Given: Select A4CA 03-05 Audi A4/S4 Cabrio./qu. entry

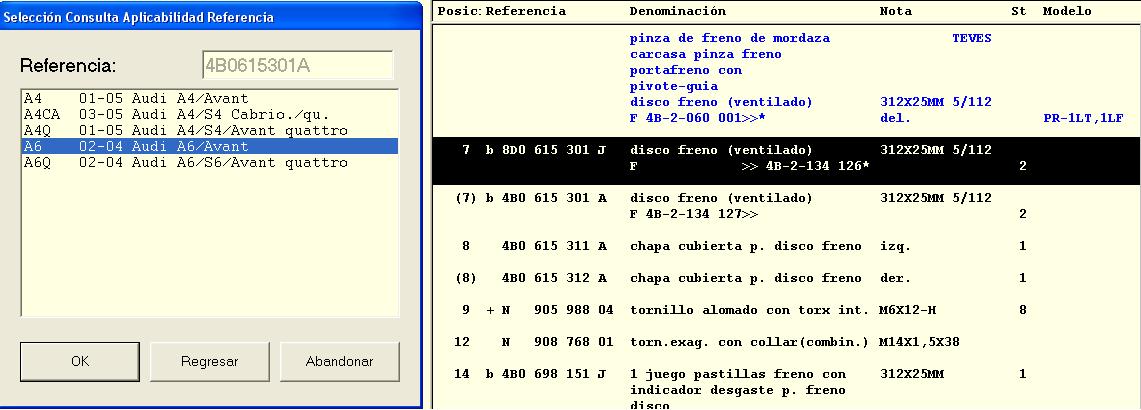Looking at the screenshot, I should point(210,114).
